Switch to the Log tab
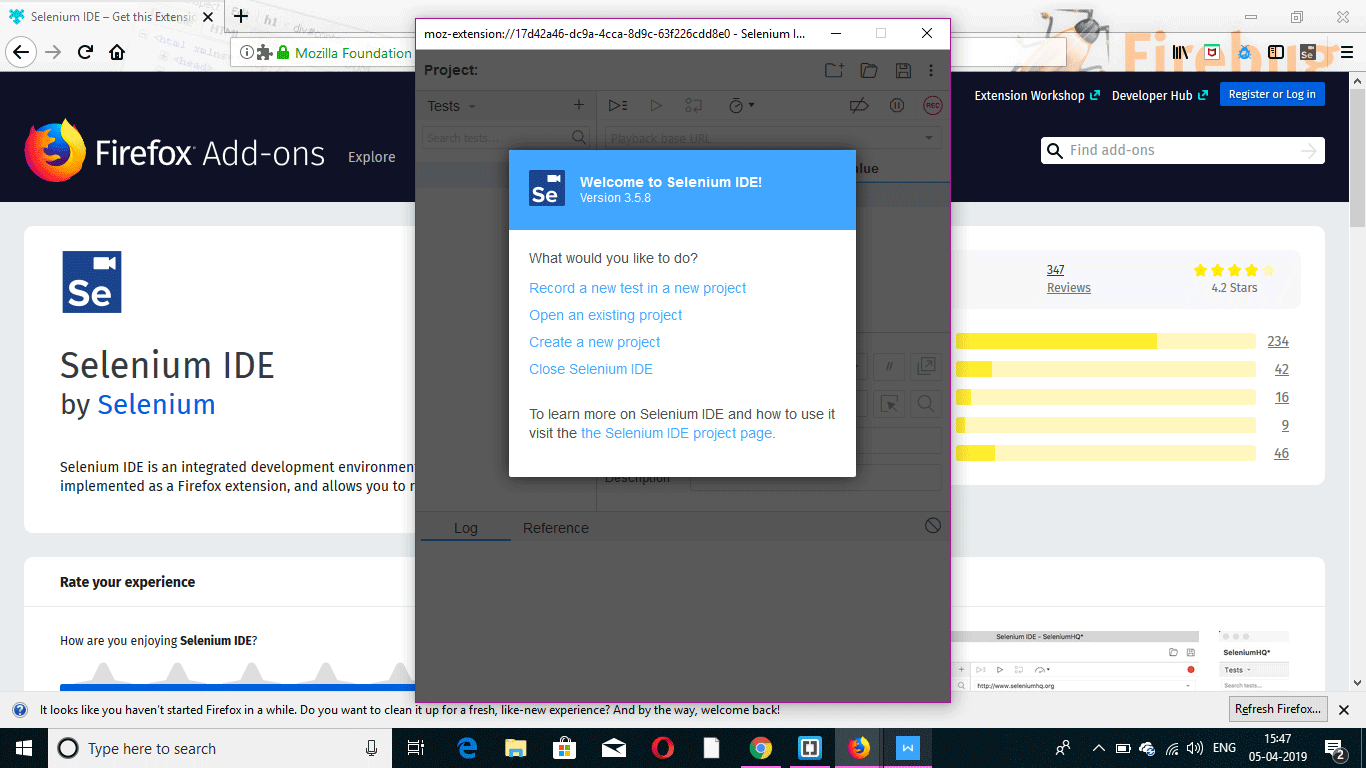The width and height of the screenshot is (1366, 768). (466, 528)
